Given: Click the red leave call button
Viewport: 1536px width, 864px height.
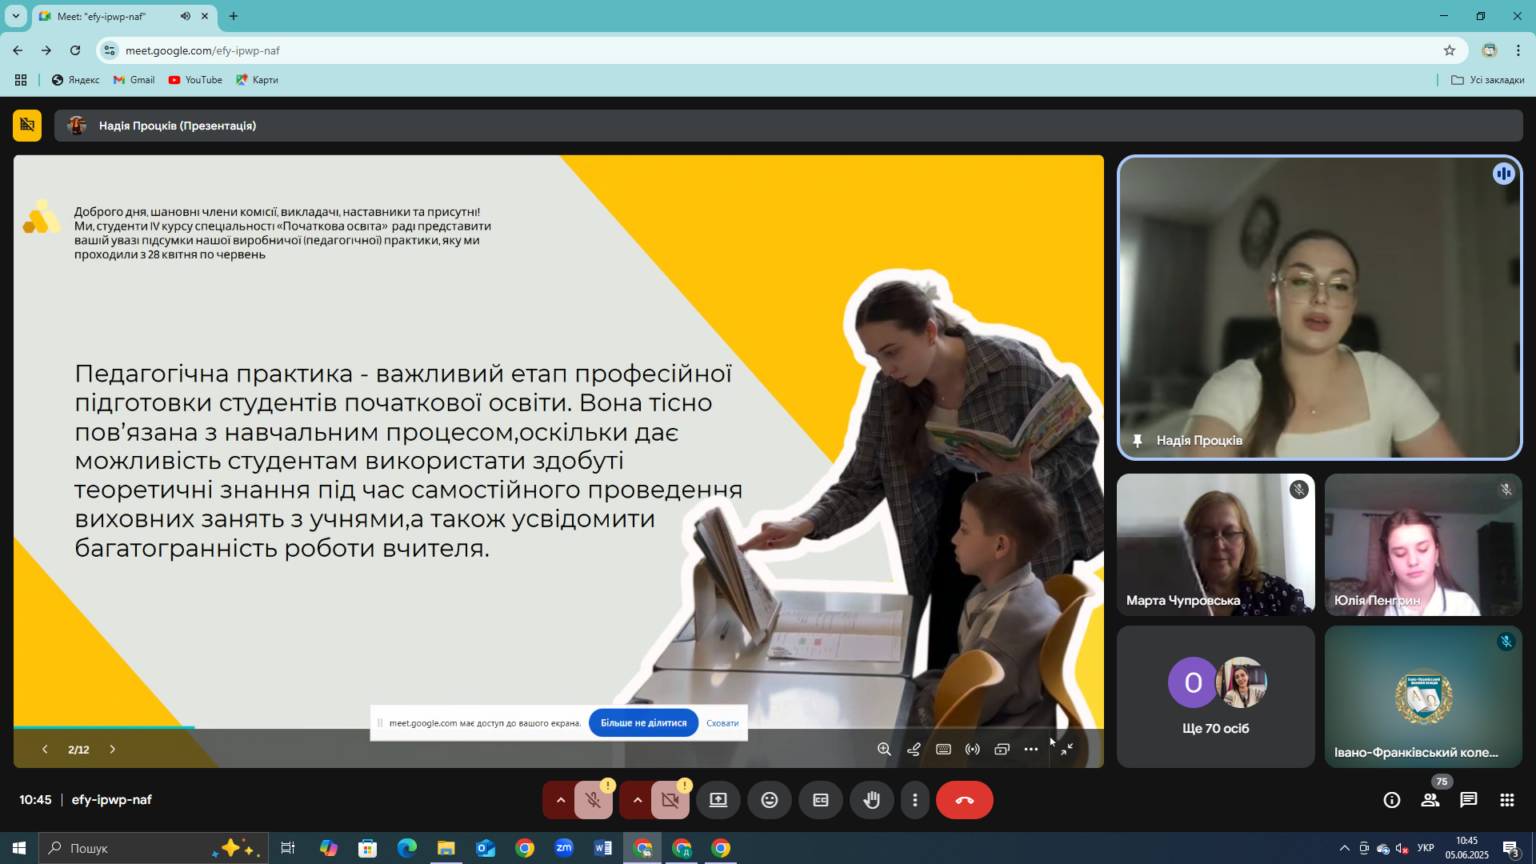Looking at the screenshot, I should [x=964, y=800].
